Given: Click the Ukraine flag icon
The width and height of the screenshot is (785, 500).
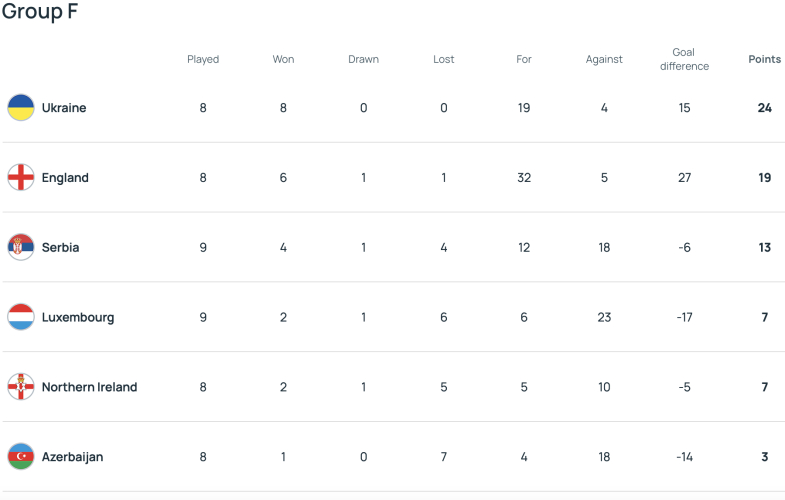Looking at the screenshot, I should coord(21,108).
